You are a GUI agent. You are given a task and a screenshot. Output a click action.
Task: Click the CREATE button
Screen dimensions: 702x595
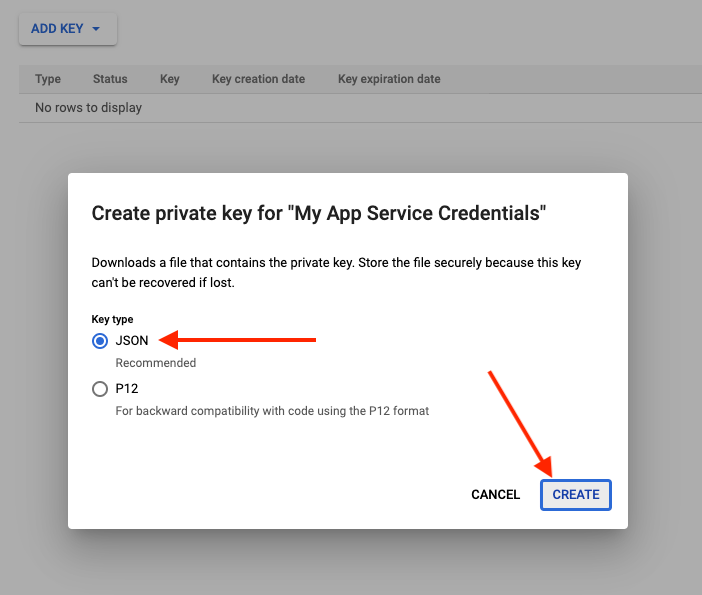pyautogui.click(x=576, y=495)
